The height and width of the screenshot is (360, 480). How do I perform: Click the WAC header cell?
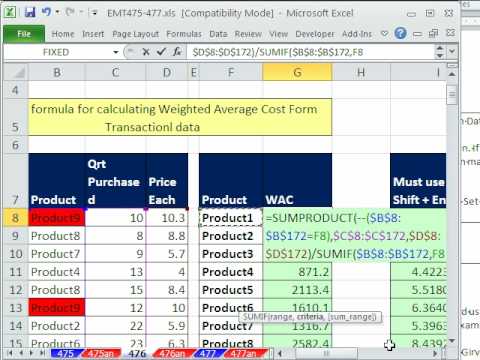297,181
